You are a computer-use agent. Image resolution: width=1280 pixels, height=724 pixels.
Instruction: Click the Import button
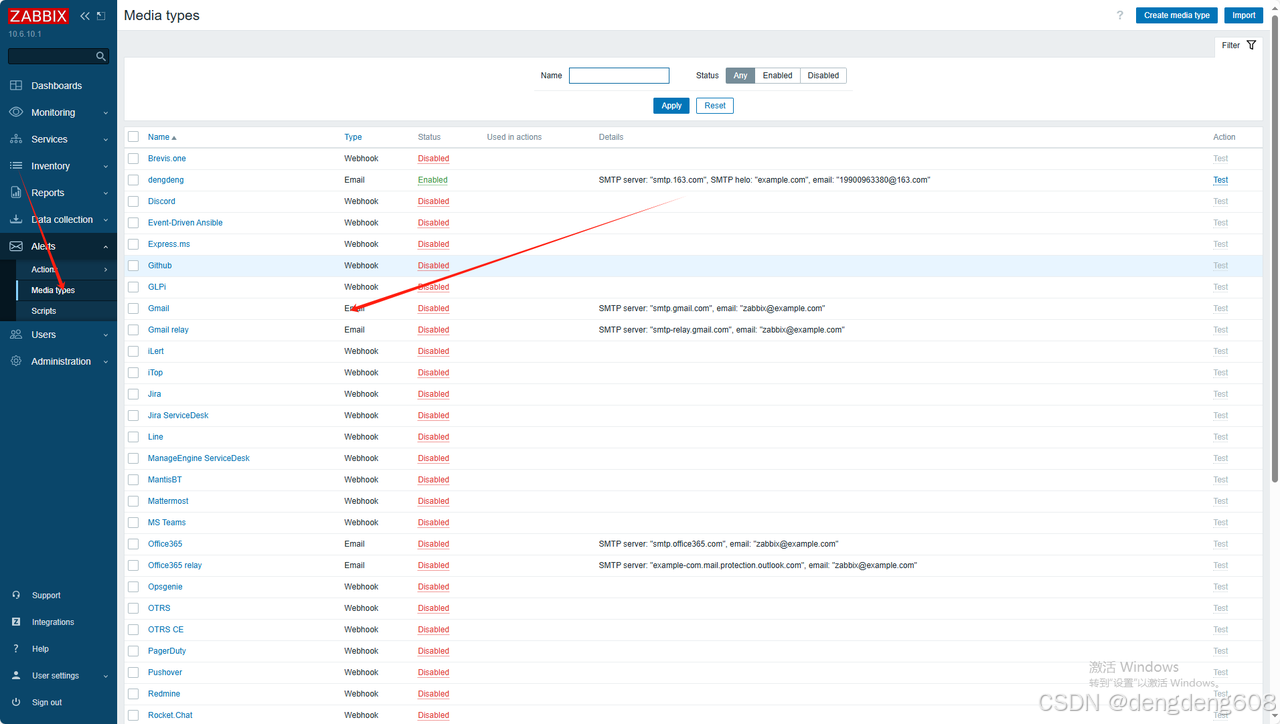pyautogui.click(x=1244, y=15)
